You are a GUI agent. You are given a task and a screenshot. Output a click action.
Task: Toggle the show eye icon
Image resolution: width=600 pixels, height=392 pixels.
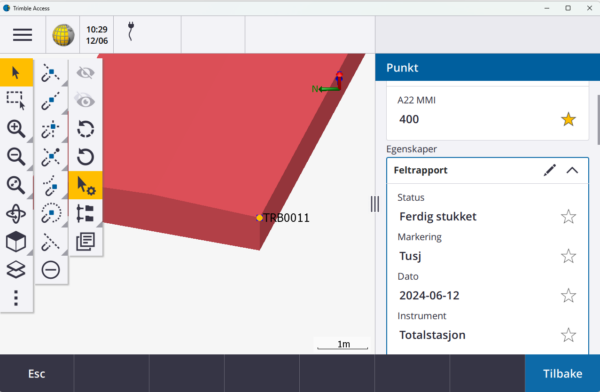[85, 101]
